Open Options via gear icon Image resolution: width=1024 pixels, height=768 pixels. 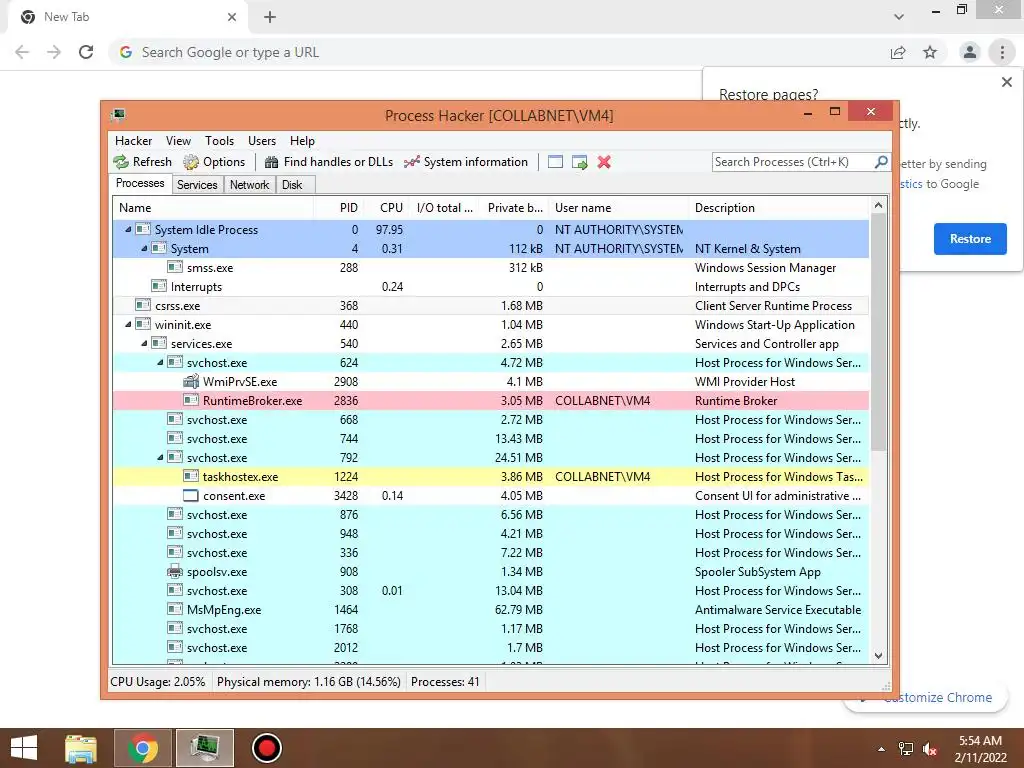[191, 162]
